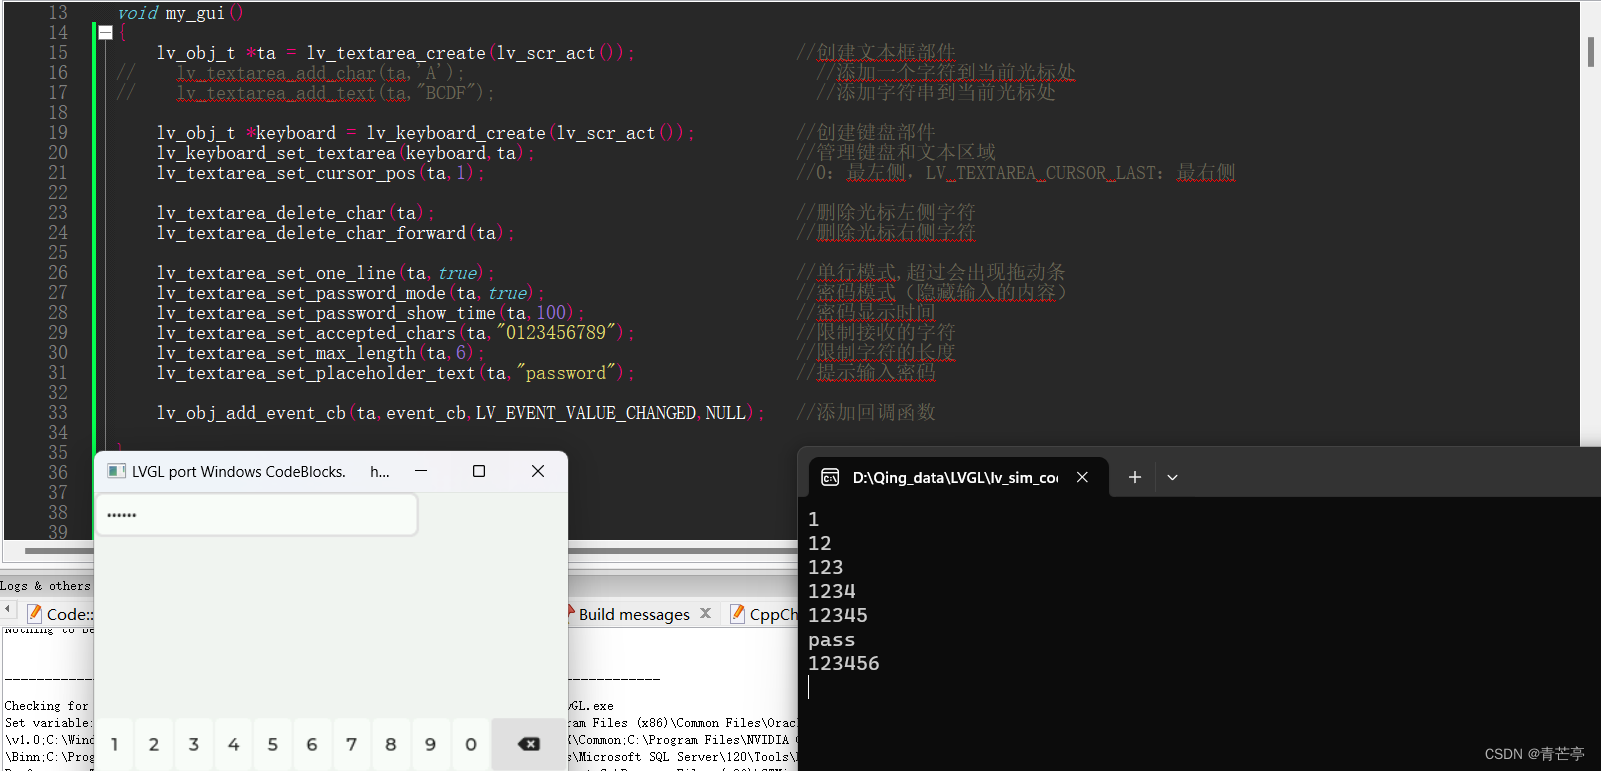Tap key 3 on LVGL keyboard
Image resolution: width=1601 pixels, height=771 pixels.
click(194, 744)
